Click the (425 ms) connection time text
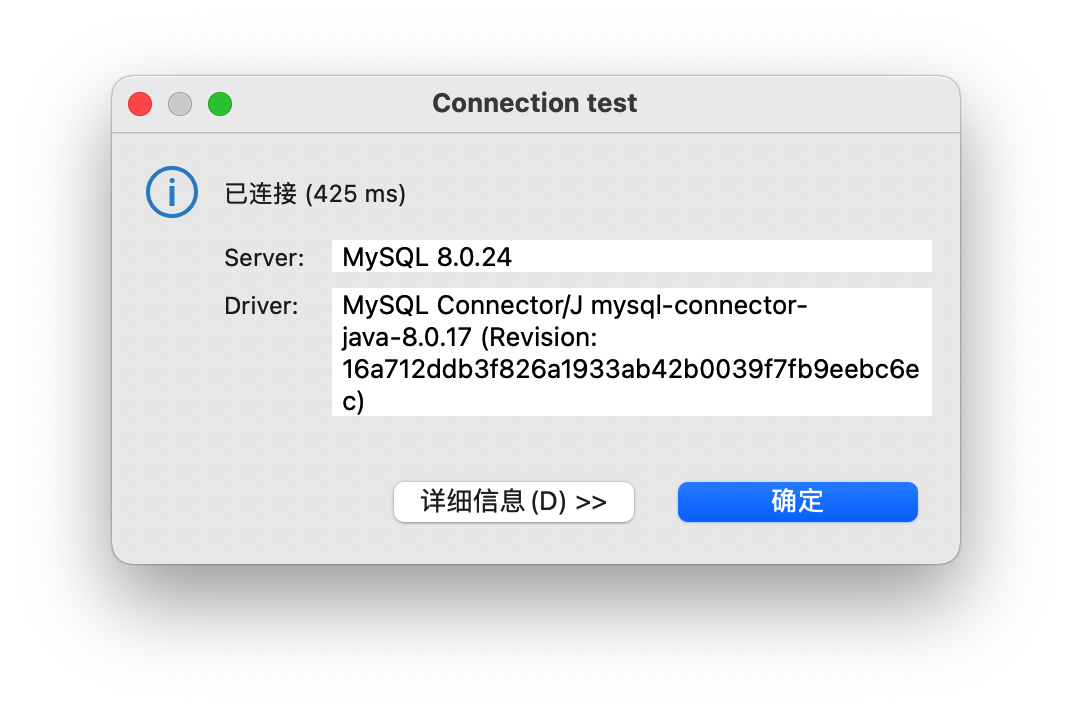This screenshot has height=712, width=1072. (355, 194)
